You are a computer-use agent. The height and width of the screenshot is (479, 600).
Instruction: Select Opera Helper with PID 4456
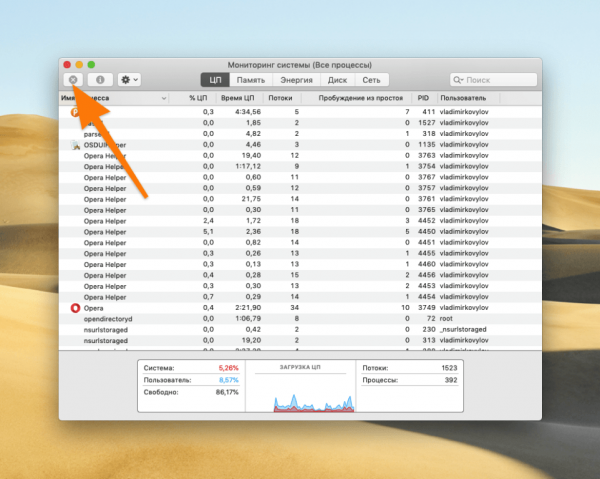300,275
